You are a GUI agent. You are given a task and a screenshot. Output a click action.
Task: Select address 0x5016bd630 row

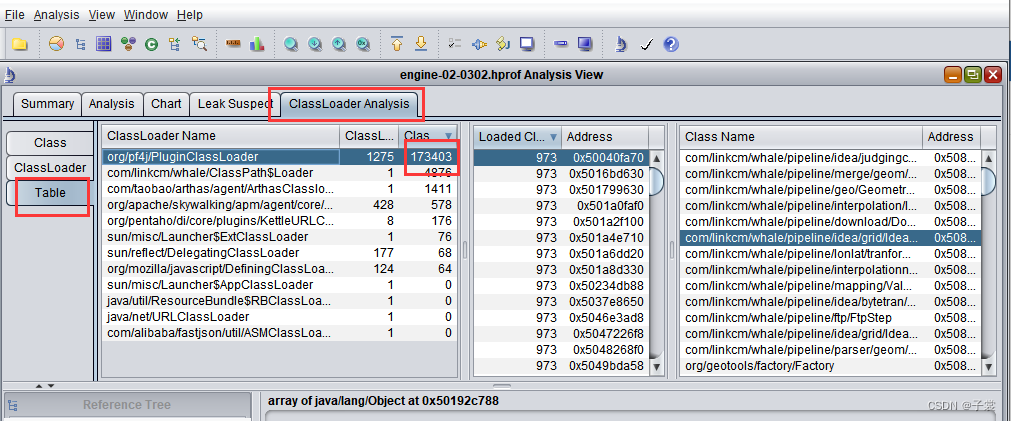[x=562, y=173]
